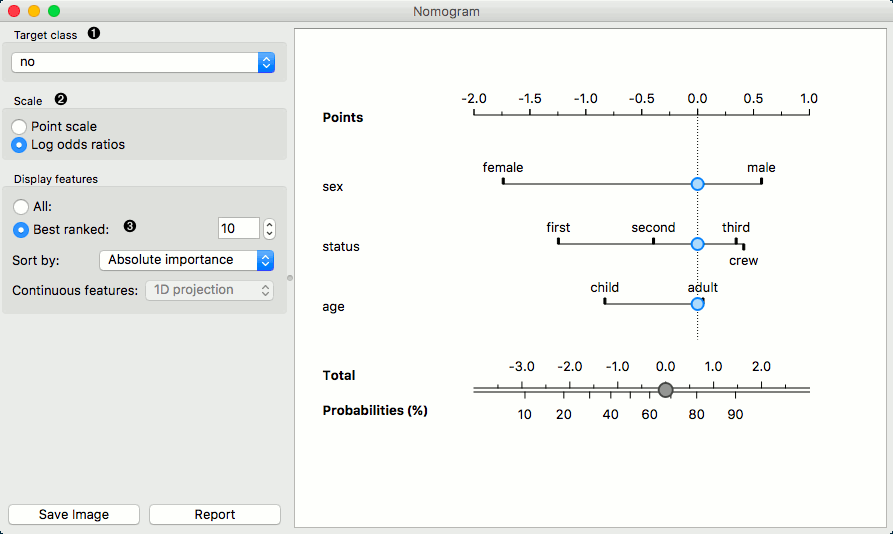893x534 pixels.
Task: Select the Log odds ratios option
Action: (19, 145)
